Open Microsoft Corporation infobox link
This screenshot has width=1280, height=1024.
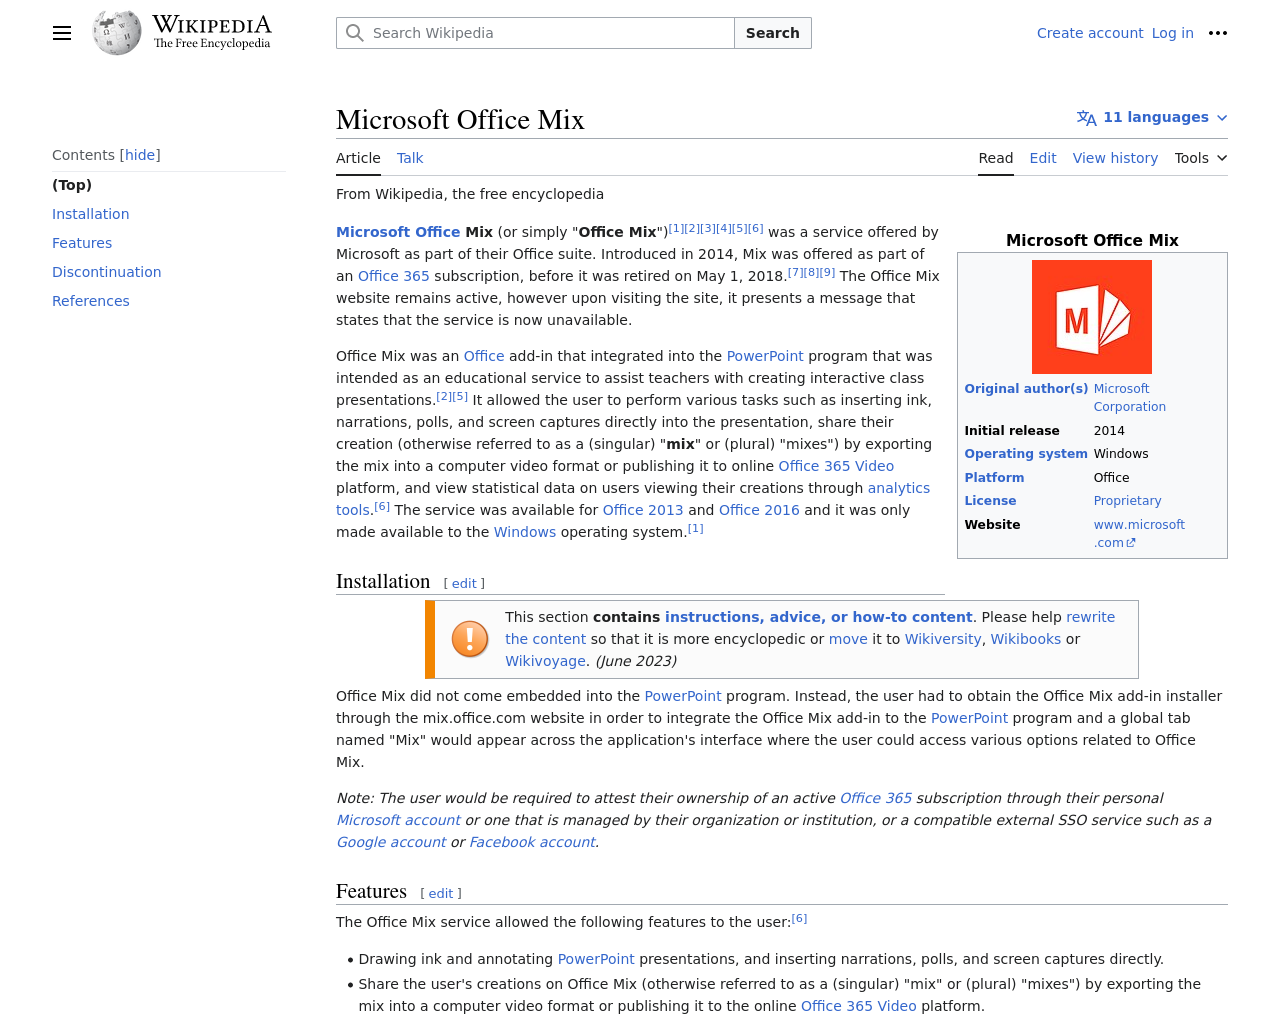(x=1129, y=398)
